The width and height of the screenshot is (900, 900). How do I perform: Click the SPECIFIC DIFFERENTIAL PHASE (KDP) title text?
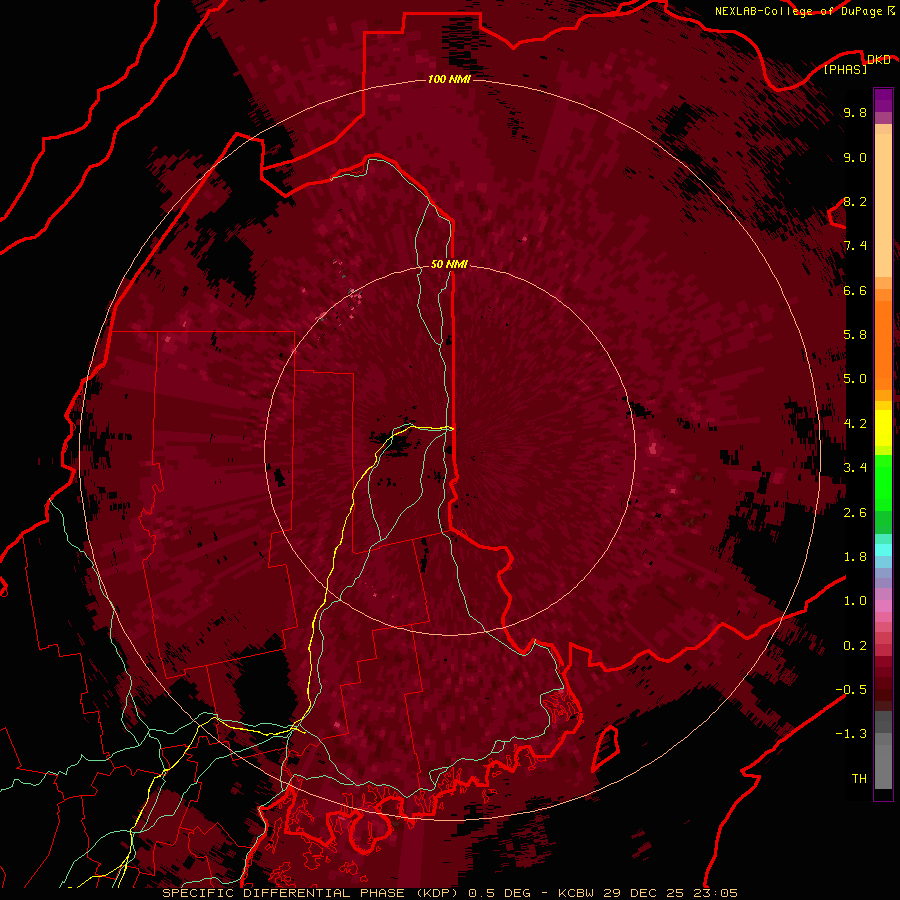[x=312, y=893]
